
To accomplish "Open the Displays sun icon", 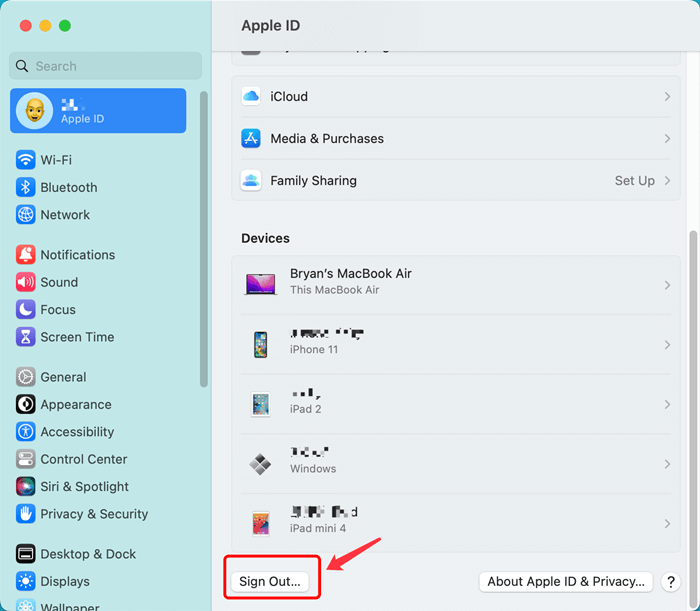I will (25, 581).
